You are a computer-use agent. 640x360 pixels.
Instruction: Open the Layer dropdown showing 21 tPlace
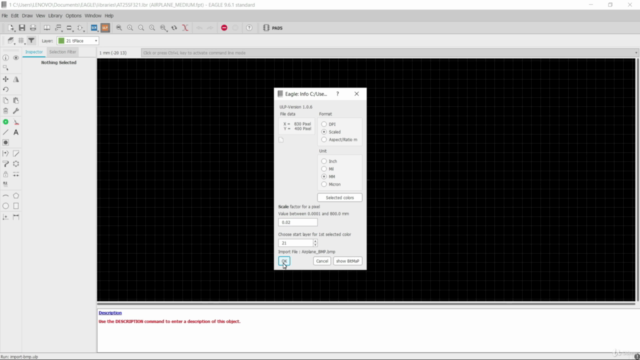(78, 41)
